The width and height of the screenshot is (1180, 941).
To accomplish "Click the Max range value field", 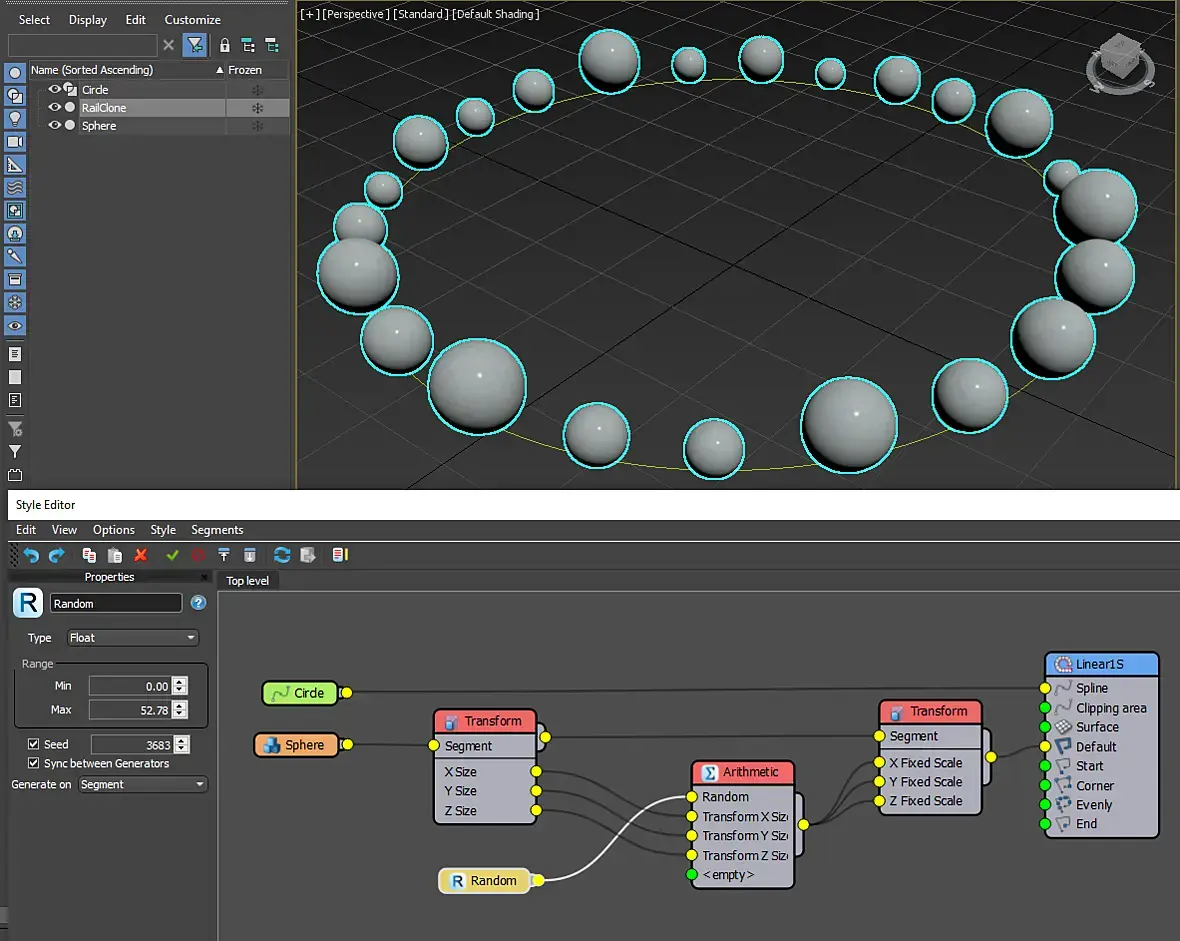I will 130,710.
